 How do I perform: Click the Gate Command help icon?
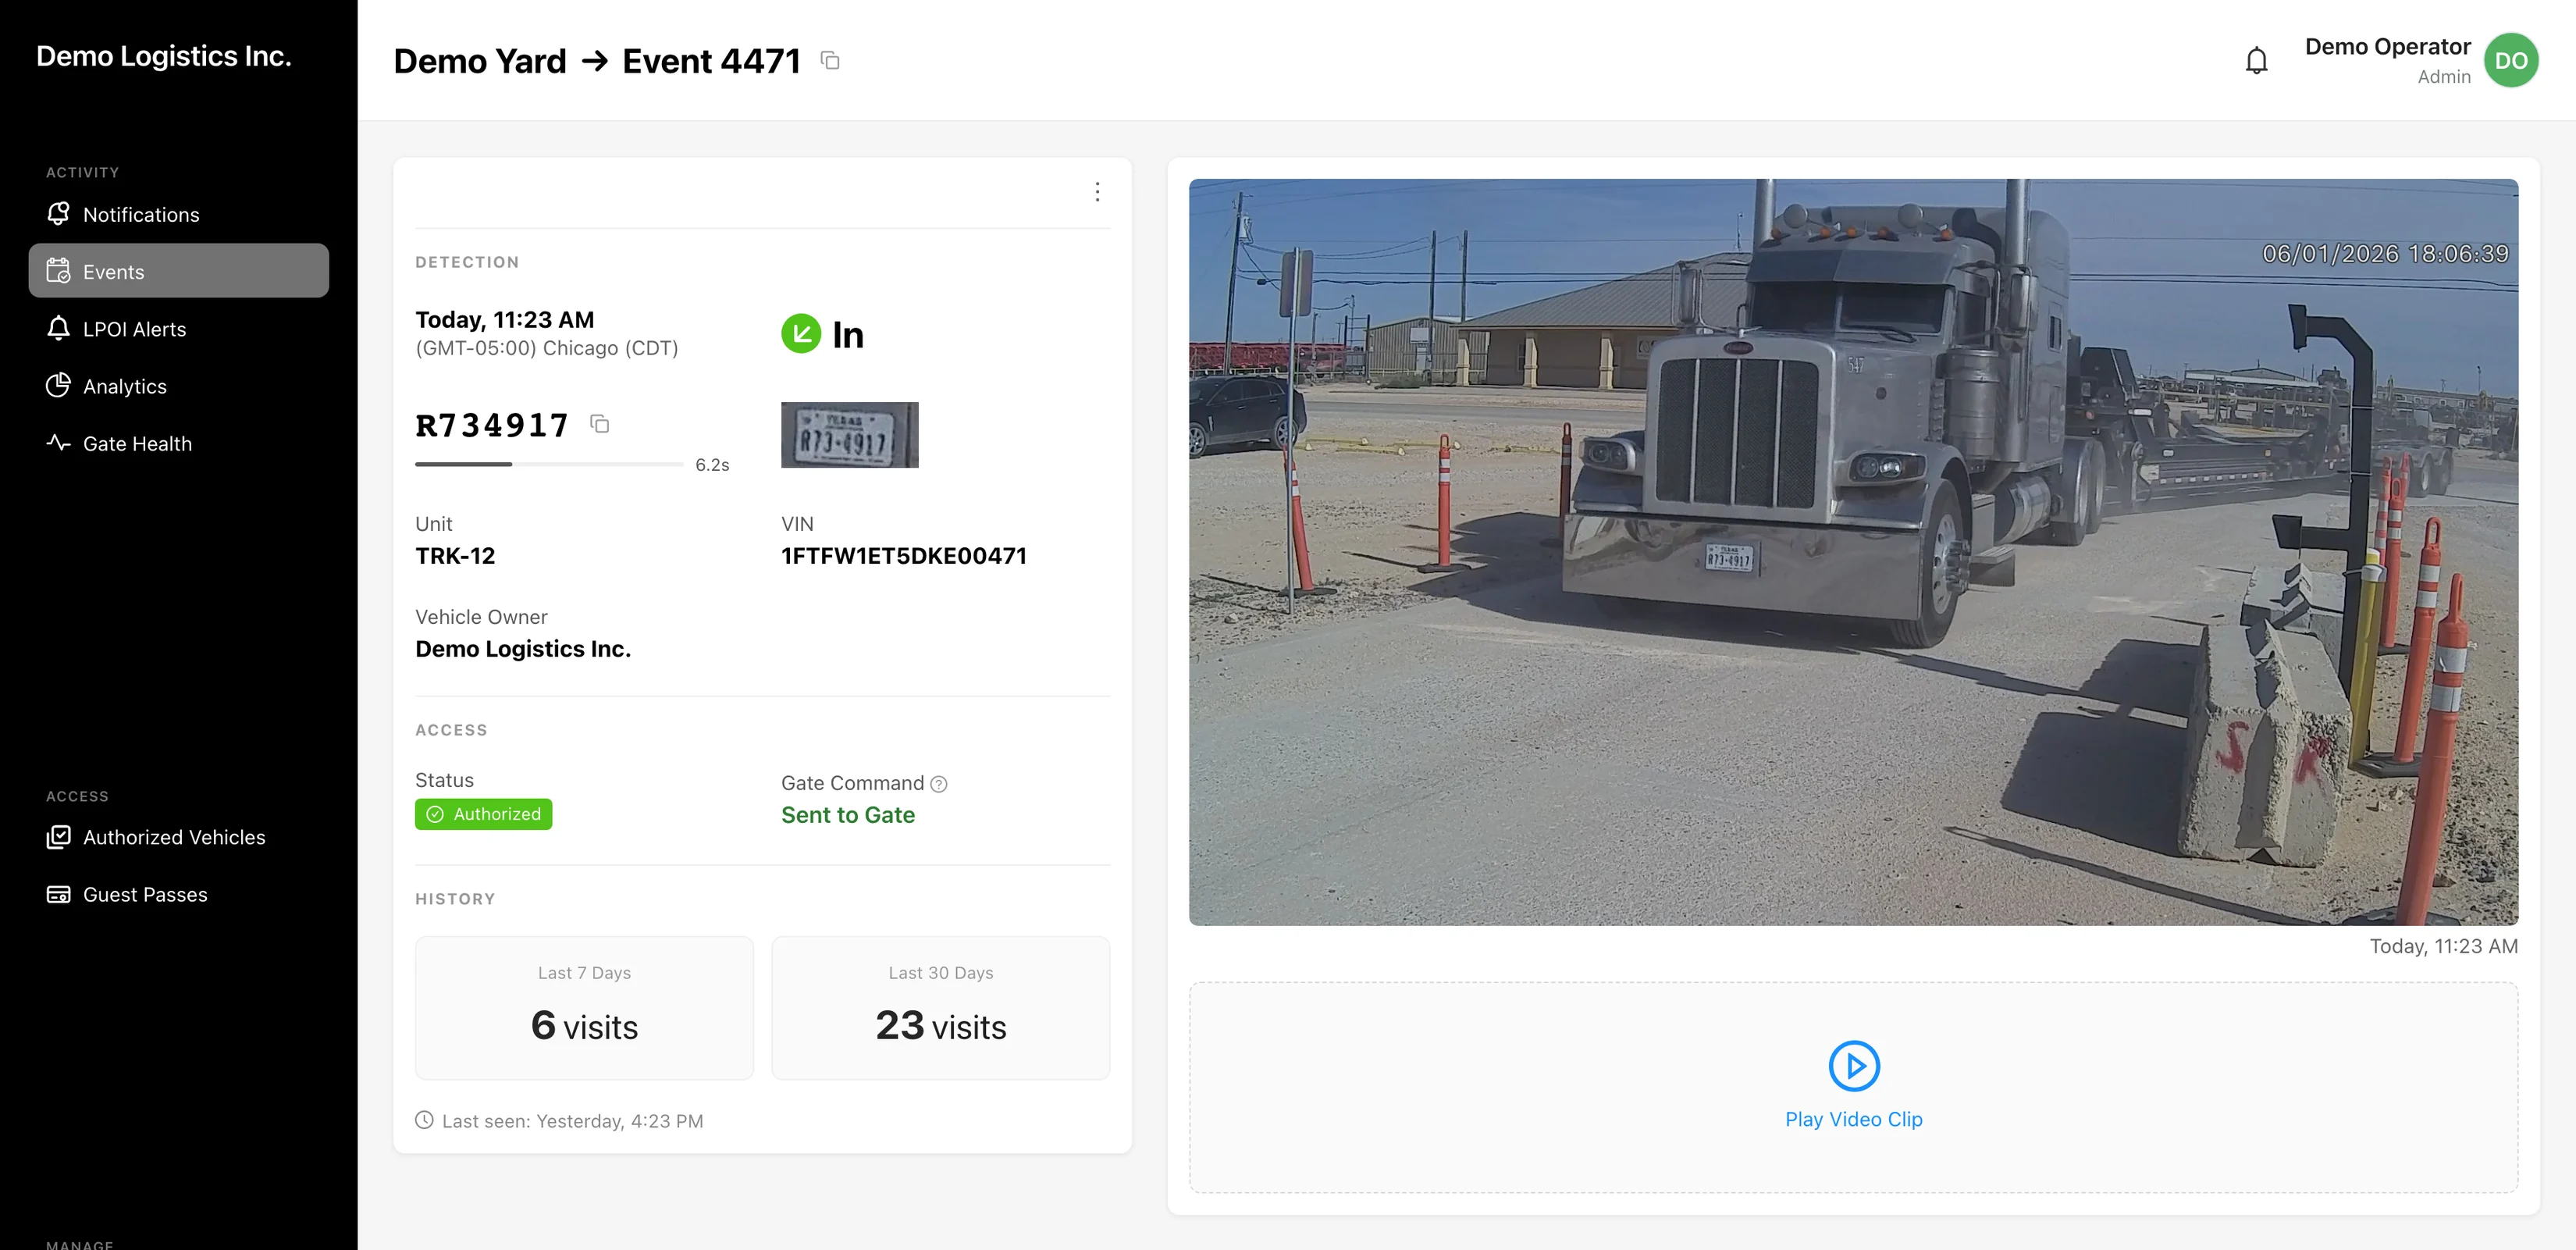click(x=938, y=784)
